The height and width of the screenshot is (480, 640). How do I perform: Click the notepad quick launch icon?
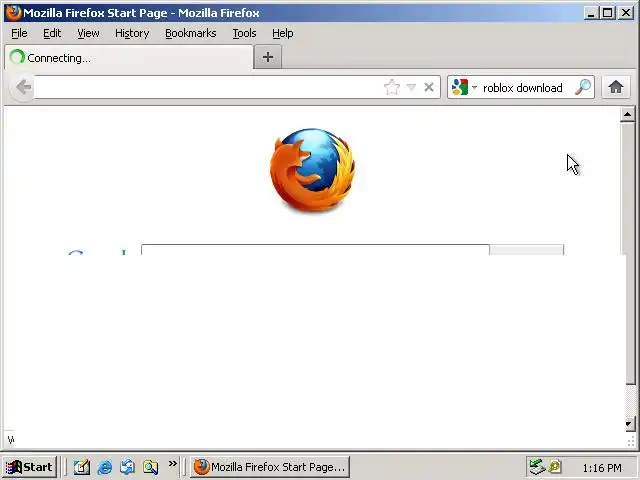pyautogui.click(x=82, y=467)
